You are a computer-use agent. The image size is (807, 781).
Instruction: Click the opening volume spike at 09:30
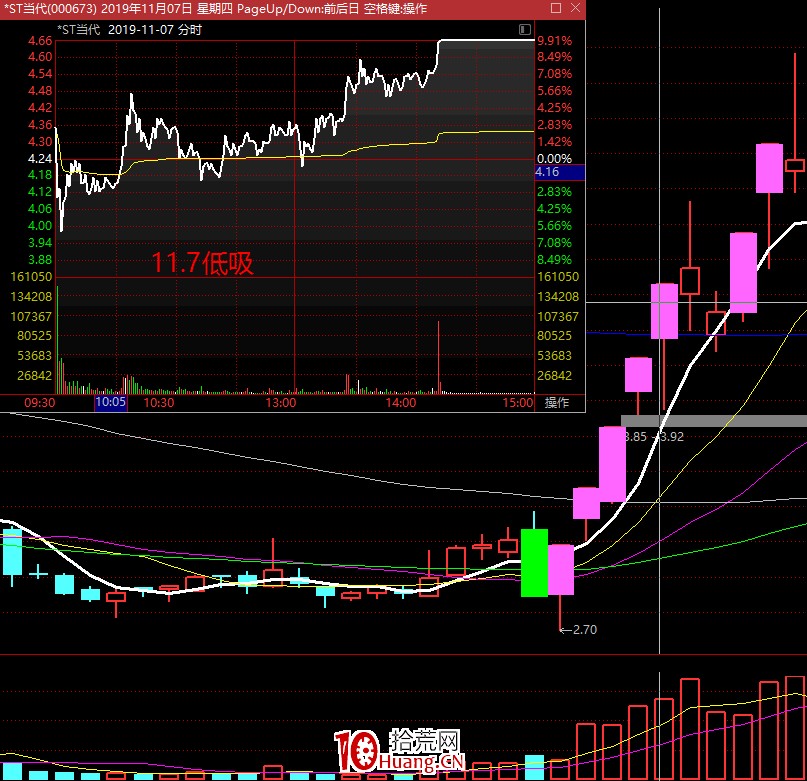point(58,340)
